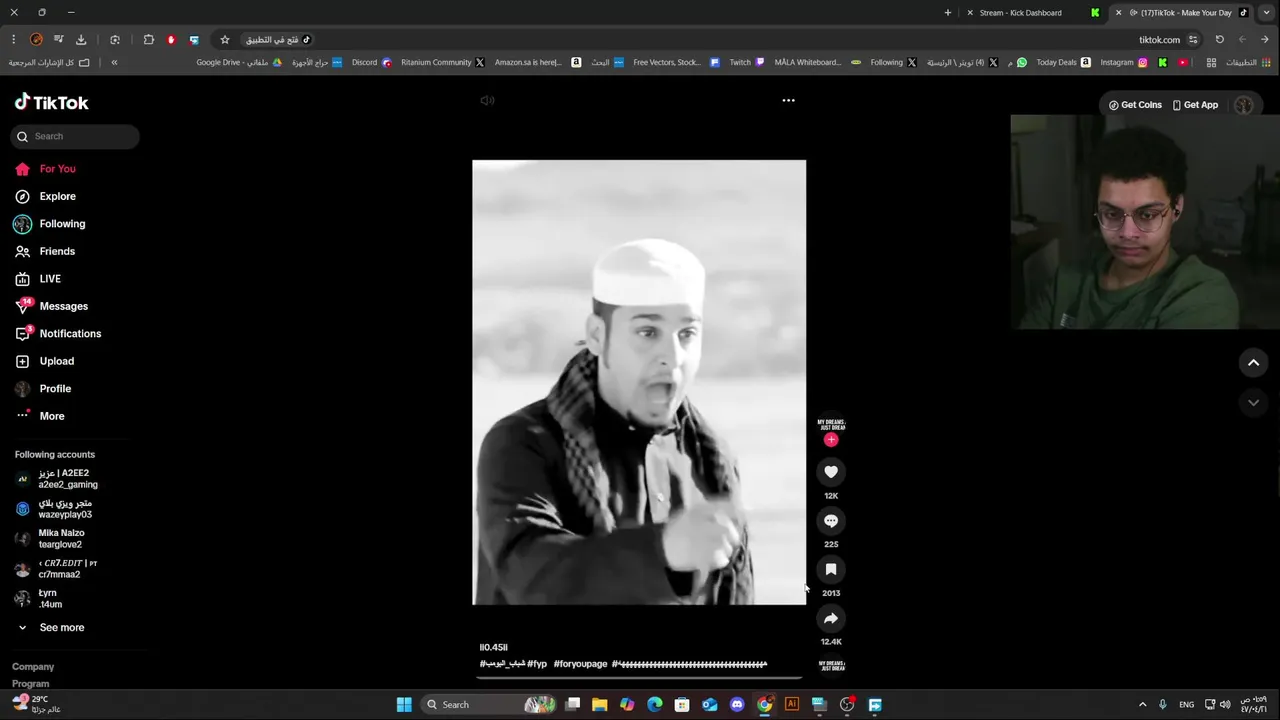Click the video sound disc at bottom right
The height and width of the screenshot is (720, 1280).
(831, 665)
